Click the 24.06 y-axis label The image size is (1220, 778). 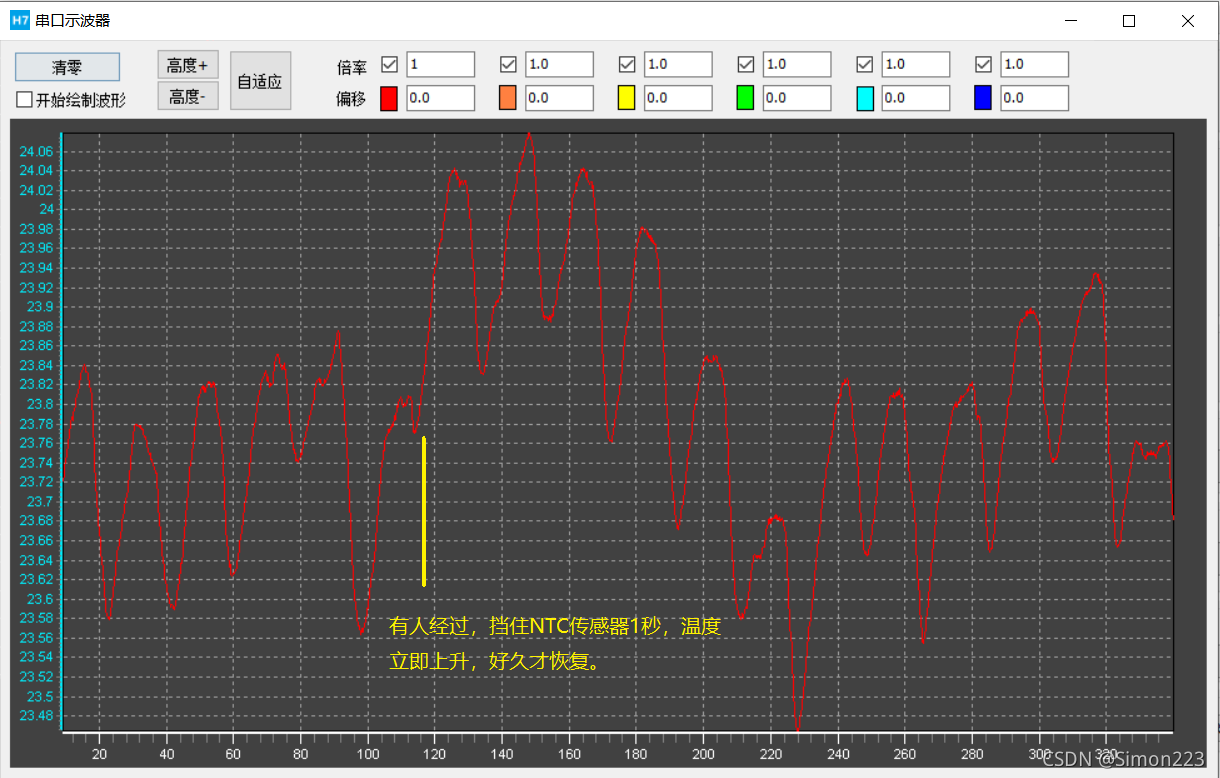37,151
